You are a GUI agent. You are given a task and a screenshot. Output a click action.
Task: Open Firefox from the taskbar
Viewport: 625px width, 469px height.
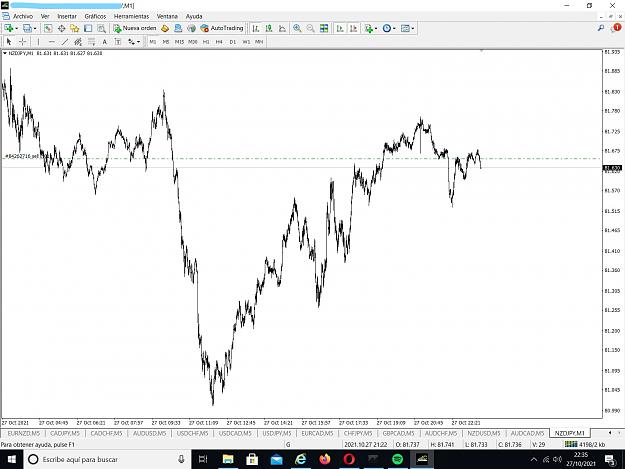pyautogui.click(x=325, y=459)
